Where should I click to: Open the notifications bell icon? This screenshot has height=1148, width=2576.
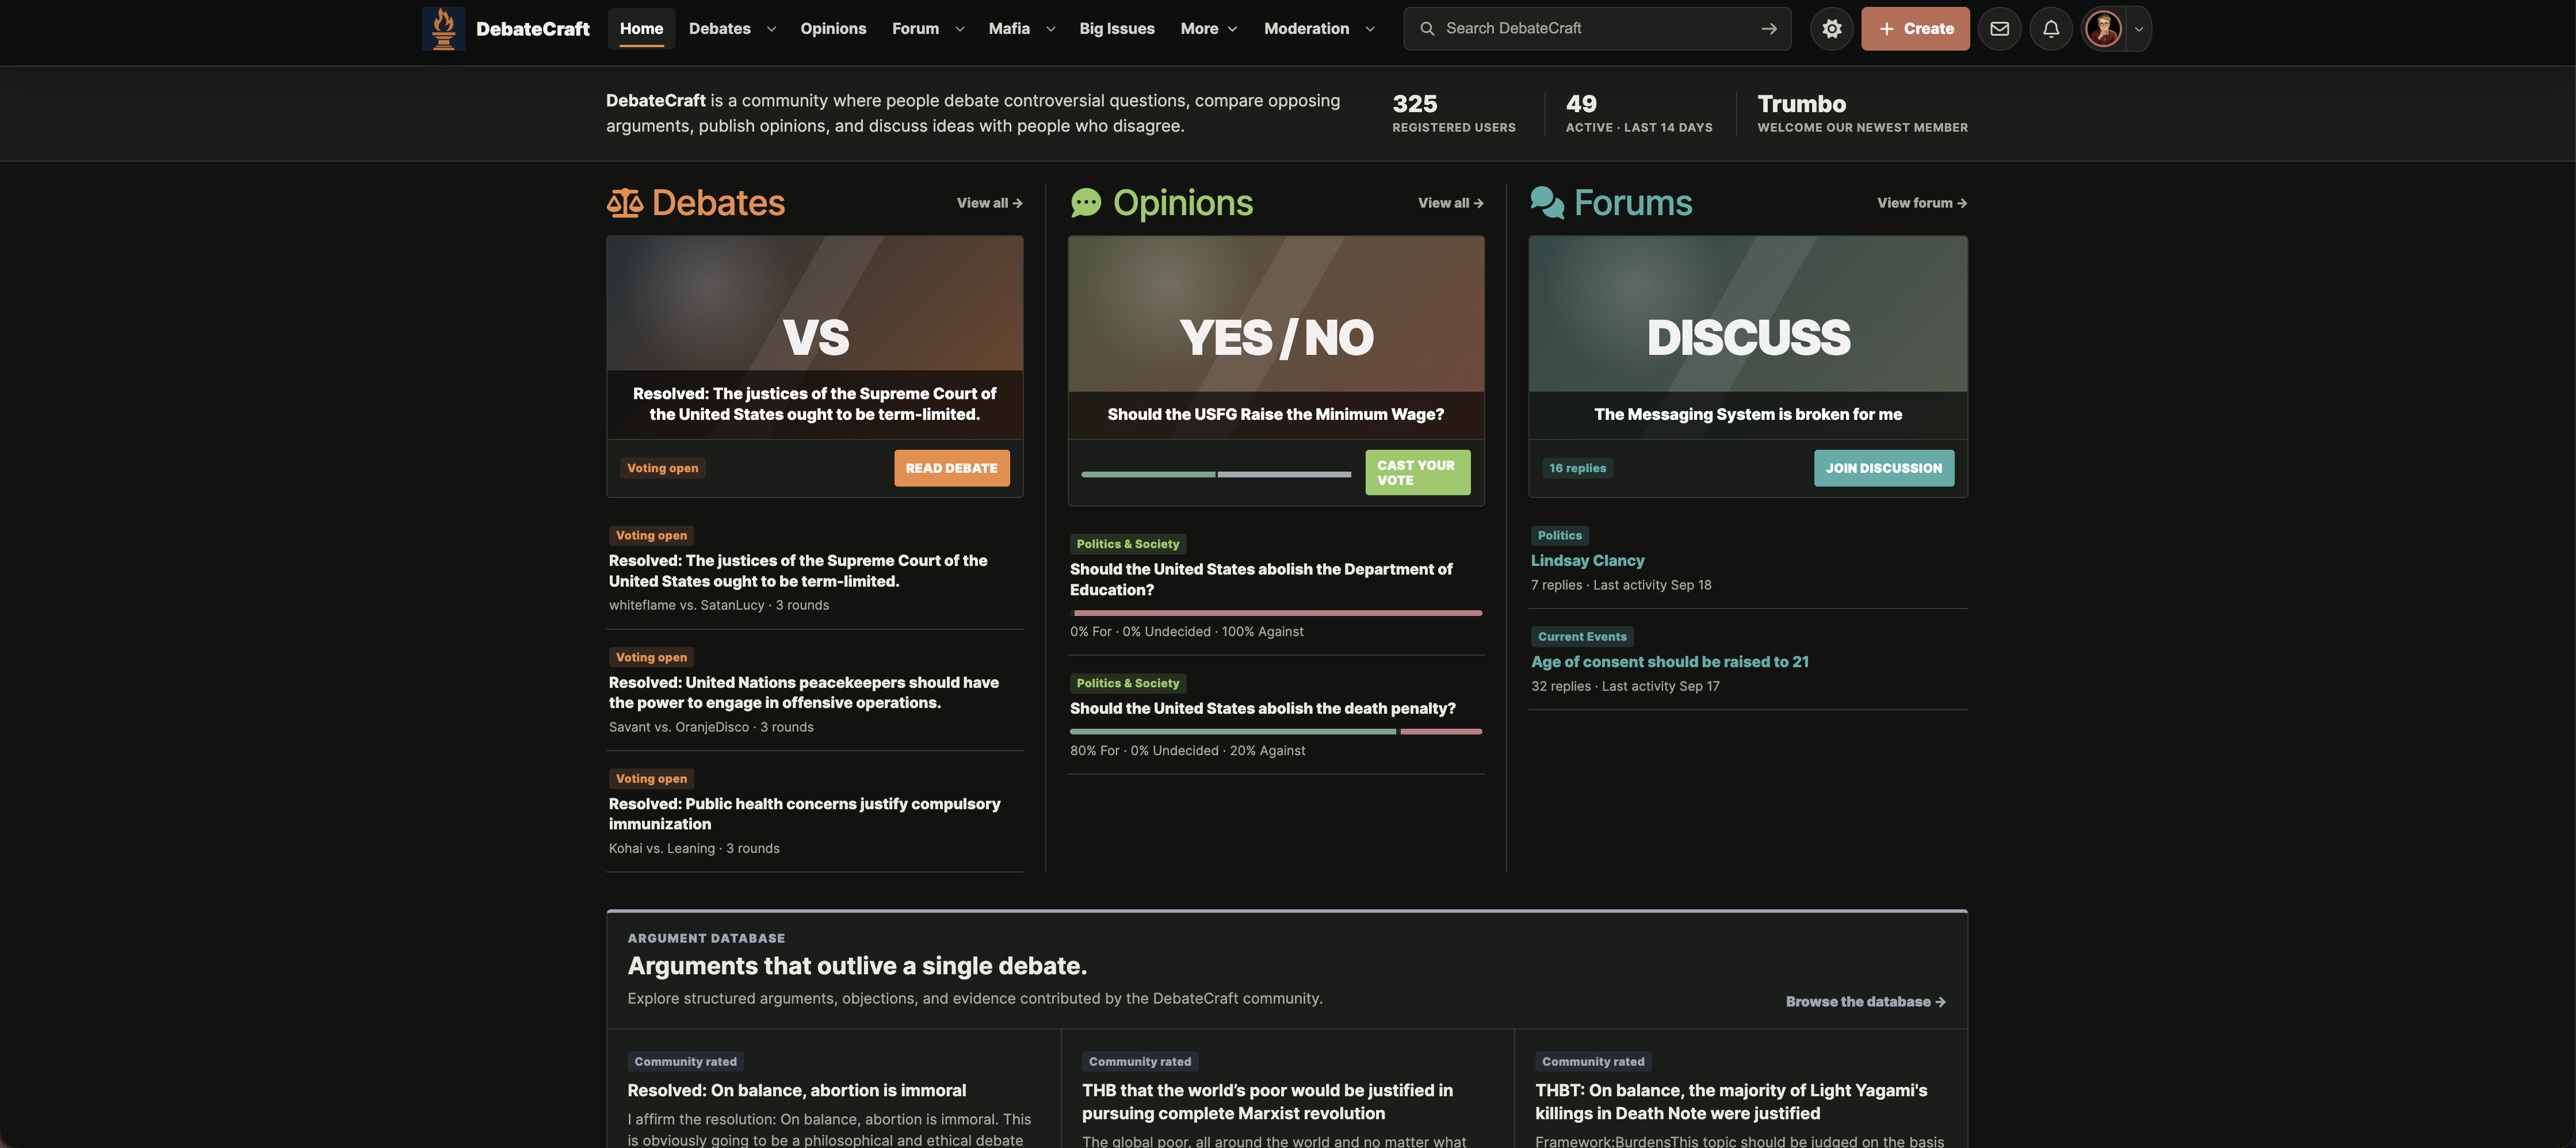2050,29
